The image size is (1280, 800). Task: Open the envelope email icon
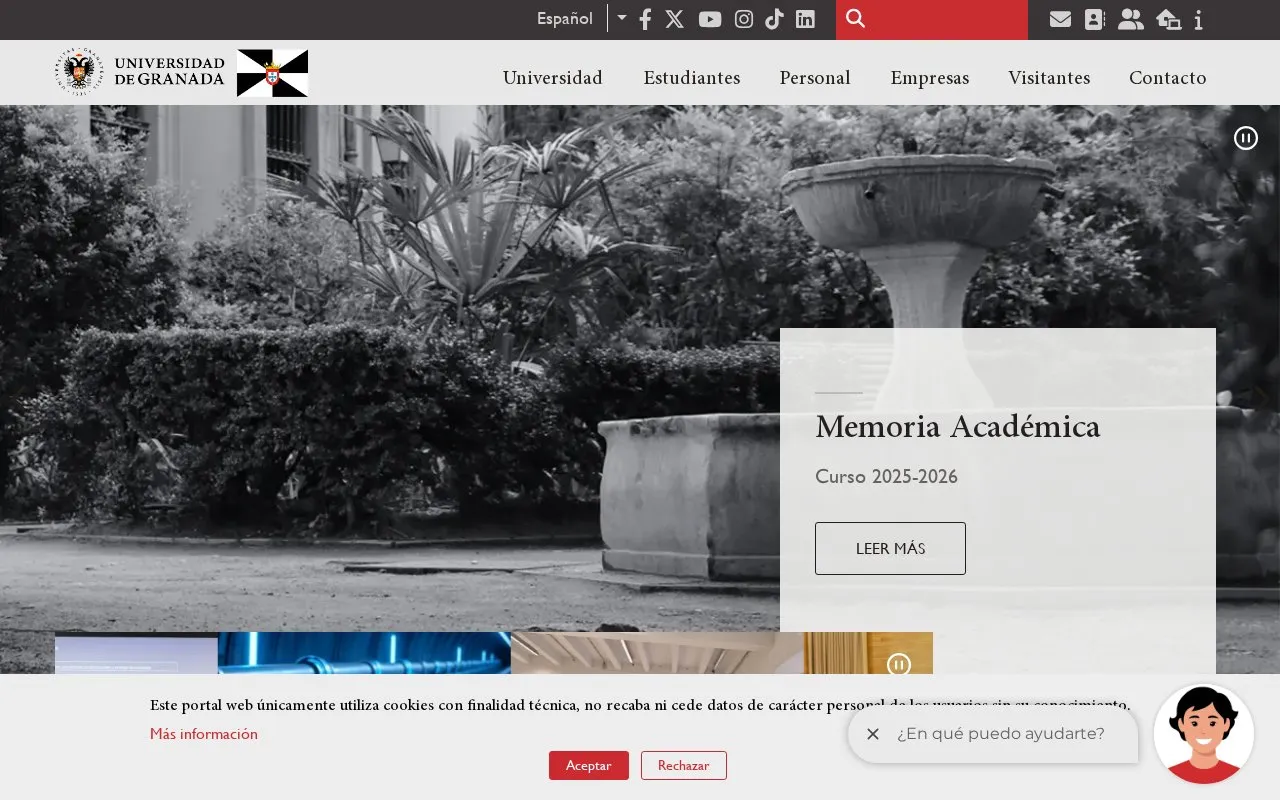tap(1060, 19)
